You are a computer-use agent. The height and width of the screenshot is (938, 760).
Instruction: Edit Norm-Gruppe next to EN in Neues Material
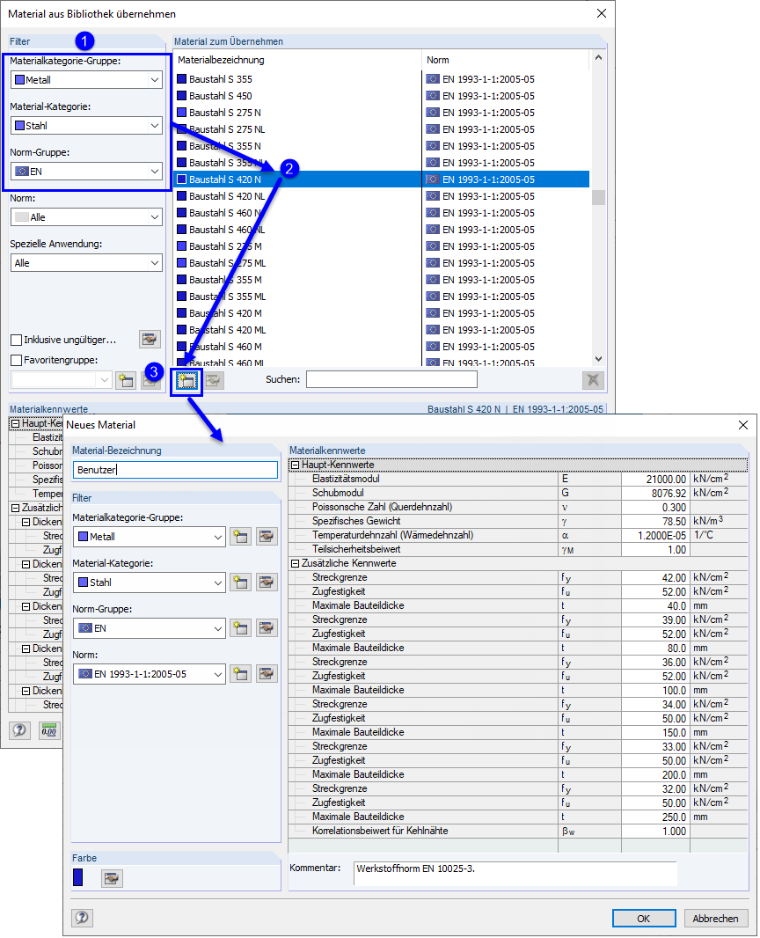(x=266, y=628)
